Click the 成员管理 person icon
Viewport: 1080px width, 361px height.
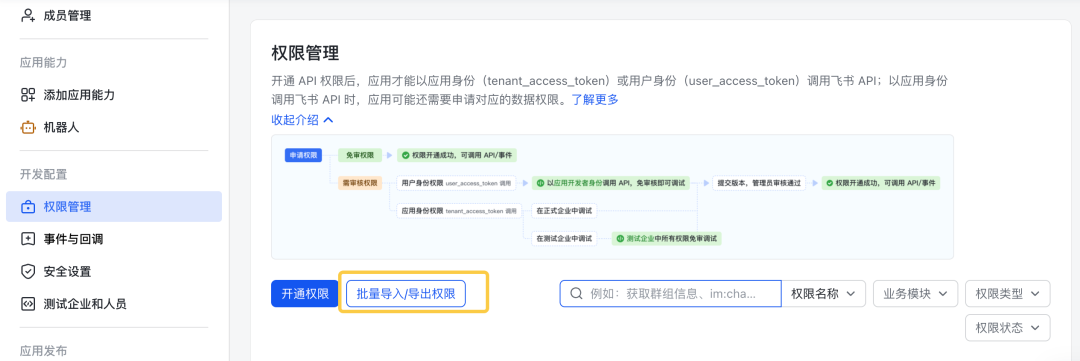click(28, 14)
